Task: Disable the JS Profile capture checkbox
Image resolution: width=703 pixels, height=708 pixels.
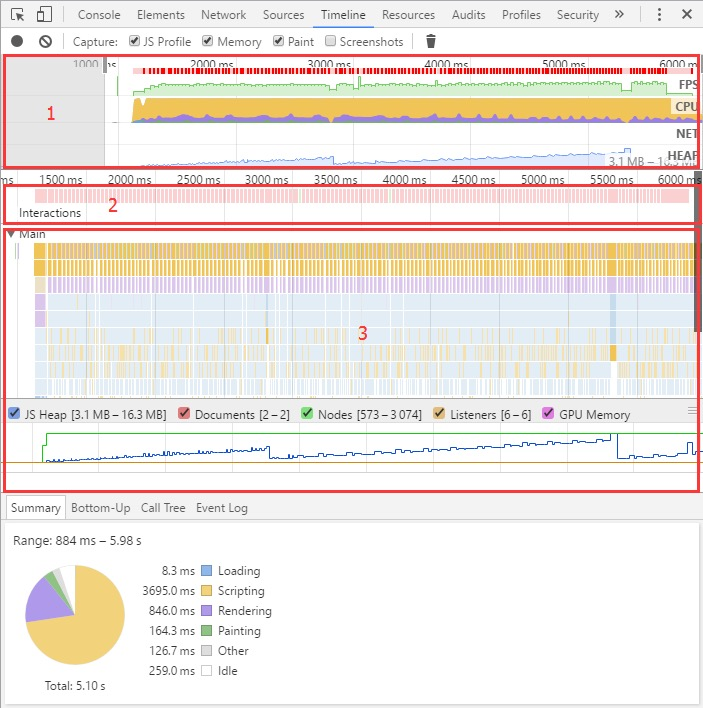Action: coord(134,41)
